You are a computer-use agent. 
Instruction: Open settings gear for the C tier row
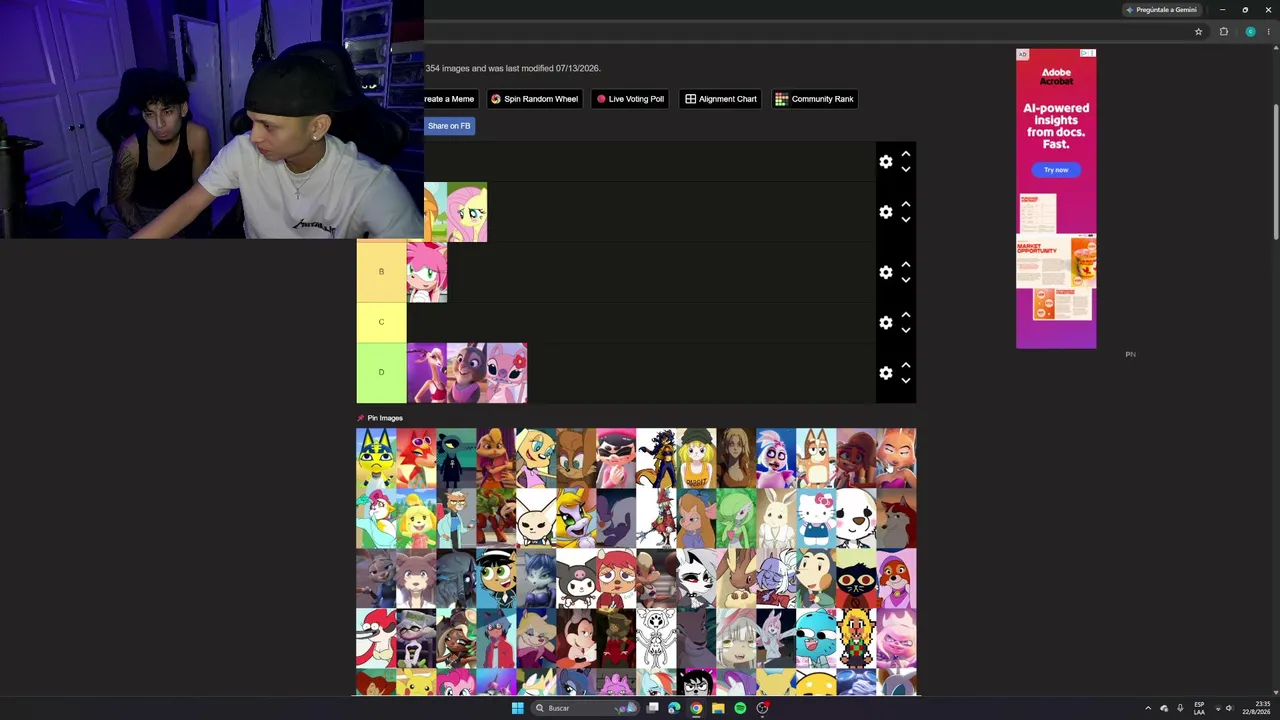pos(885,322)
